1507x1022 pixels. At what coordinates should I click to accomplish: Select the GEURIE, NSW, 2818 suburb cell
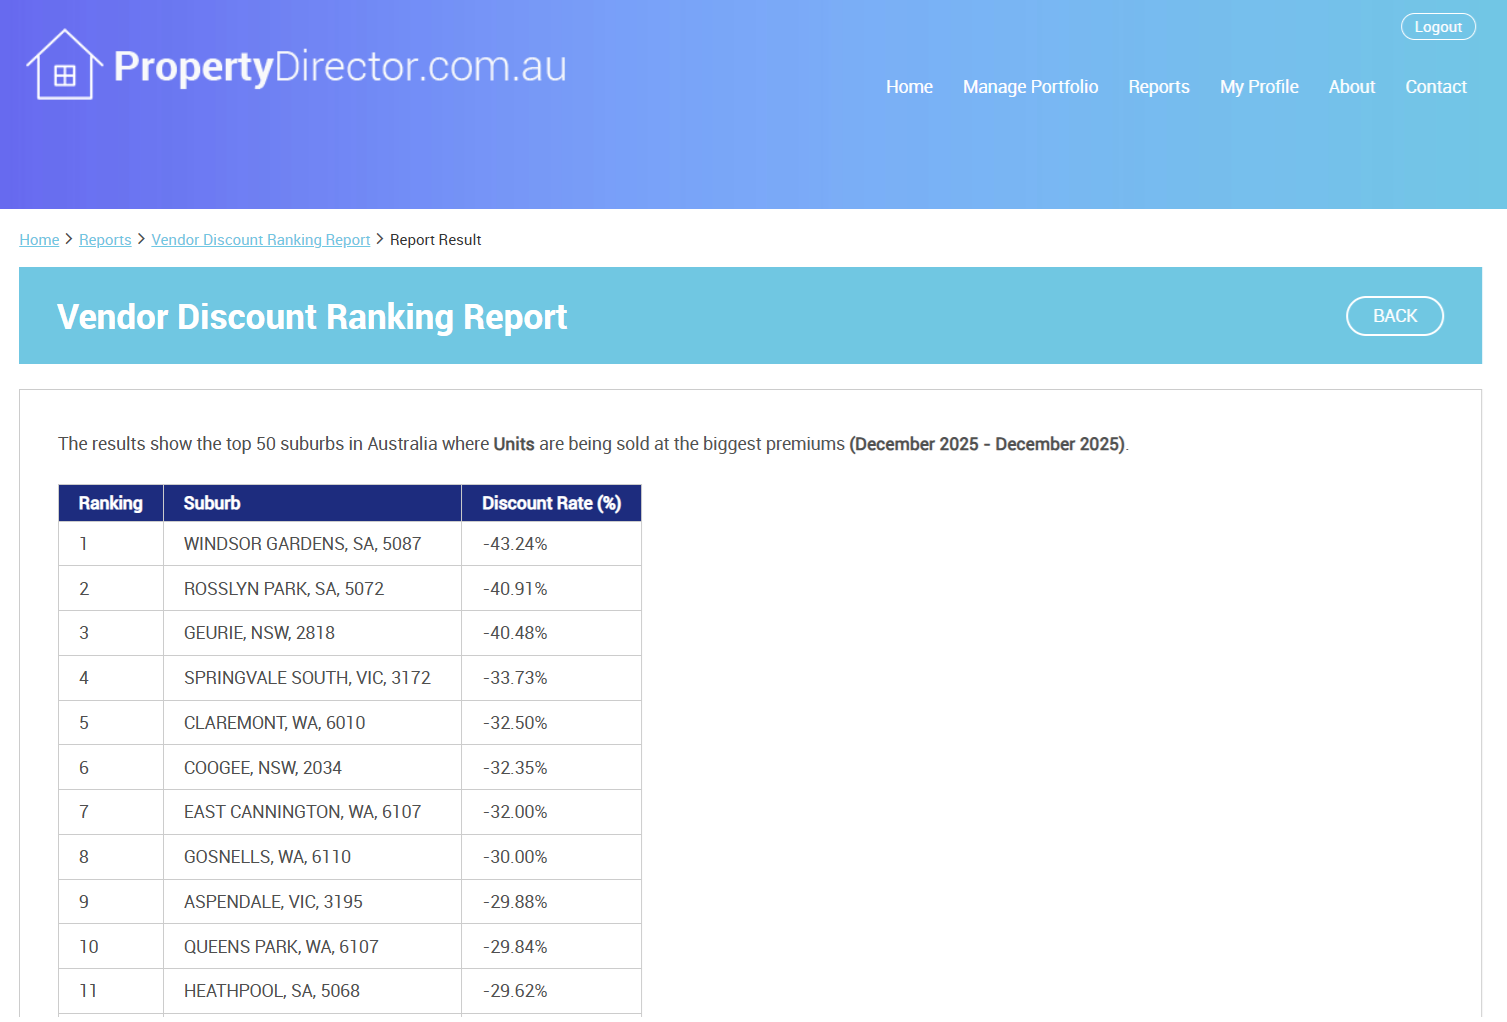point(259,633)
